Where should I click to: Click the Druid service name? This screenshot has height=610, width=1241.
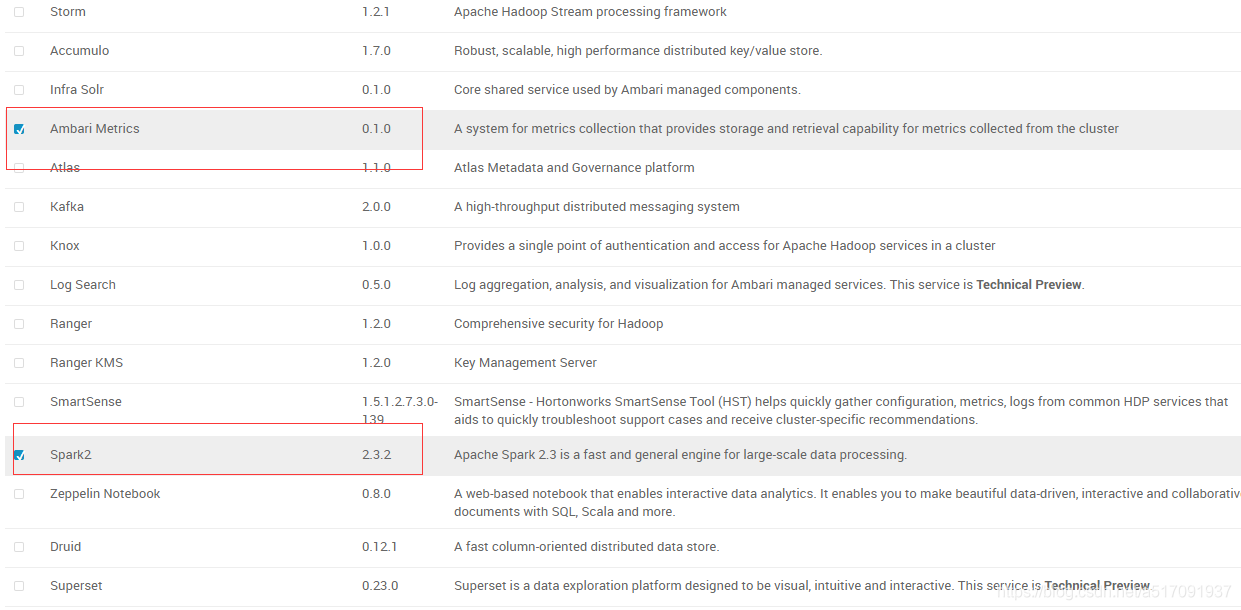pyautogui.click(x=66, y=547)
